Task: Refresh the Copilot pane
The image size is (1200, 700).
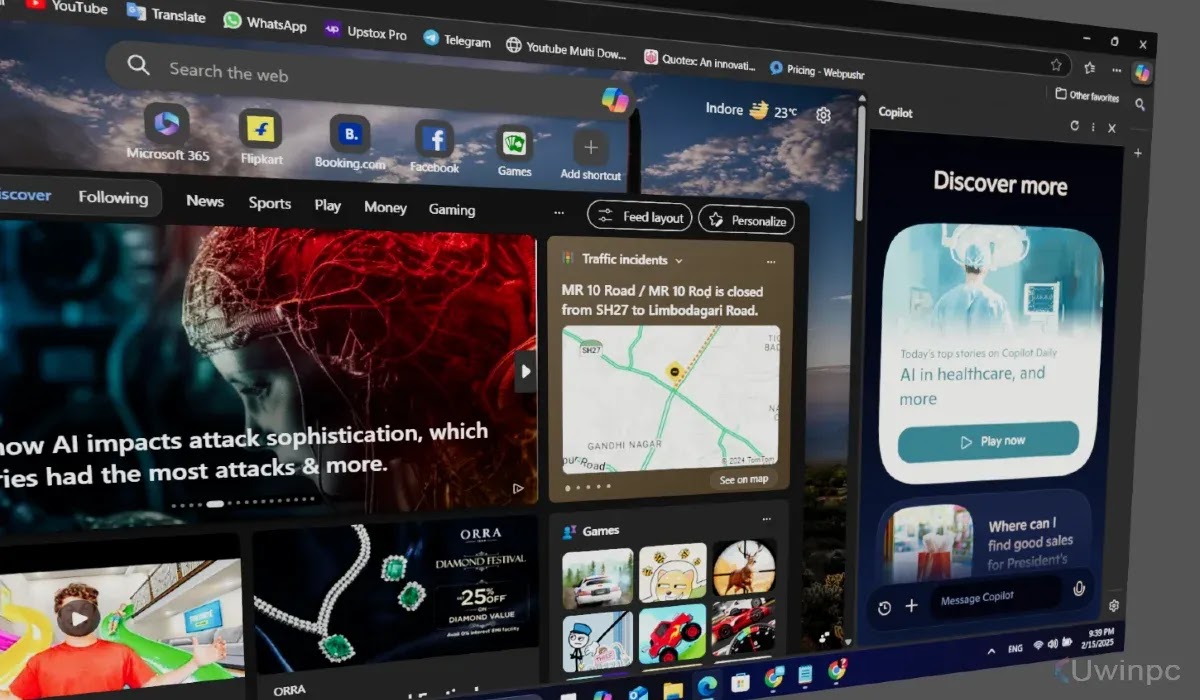Action: tap(1075, 126)
